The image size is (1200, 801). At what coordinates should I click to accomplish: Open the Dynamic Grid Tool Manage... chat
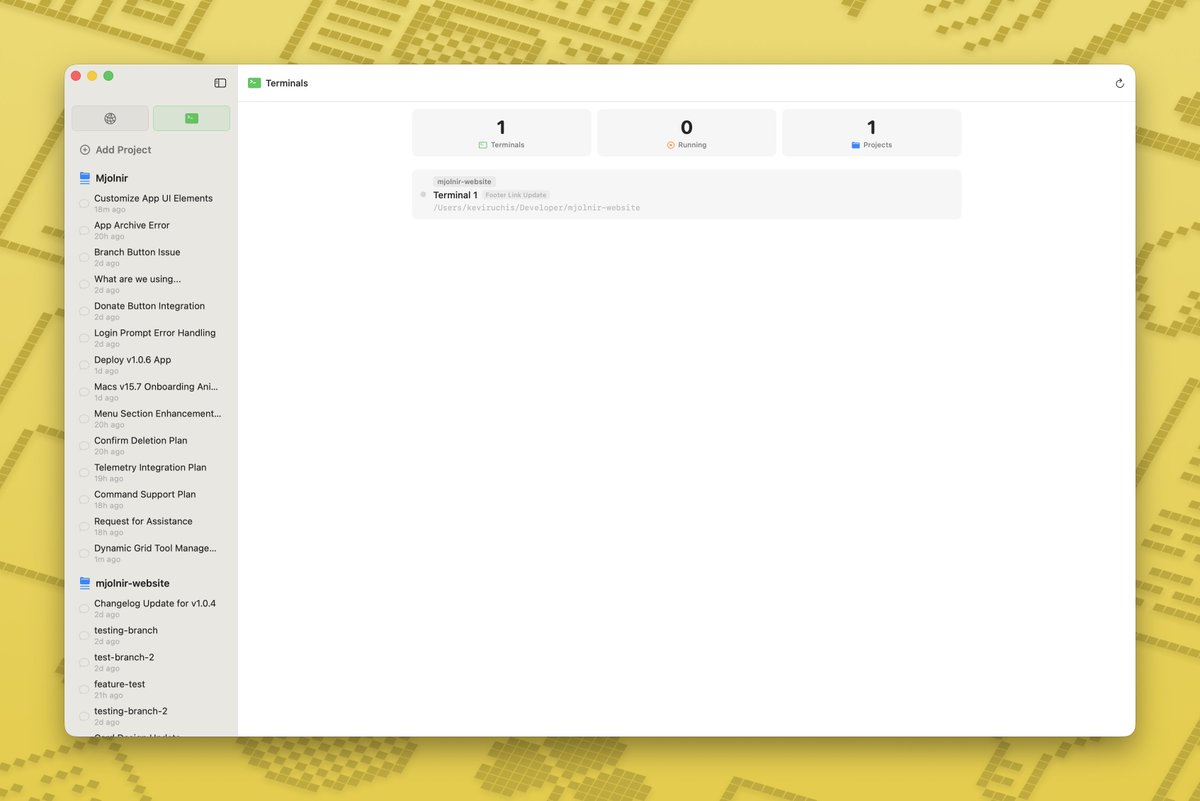pyautogui.click(x=153, y=554)
